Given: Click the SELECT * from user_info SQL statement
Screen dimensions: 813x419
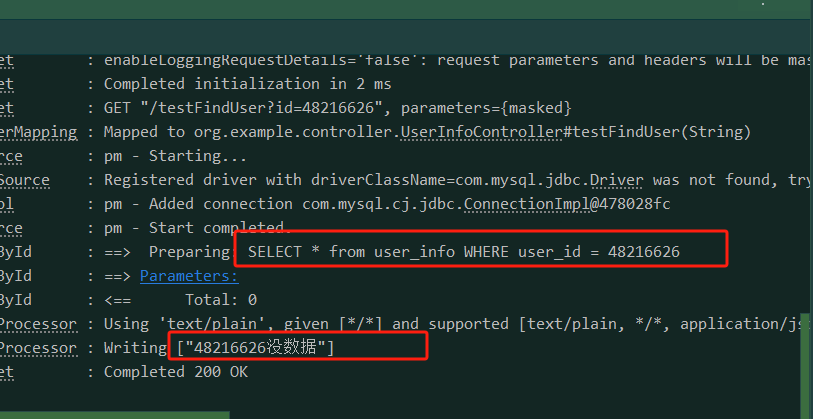Looking at the screenshot, I should pyautogui.click(x=464, y=252).
